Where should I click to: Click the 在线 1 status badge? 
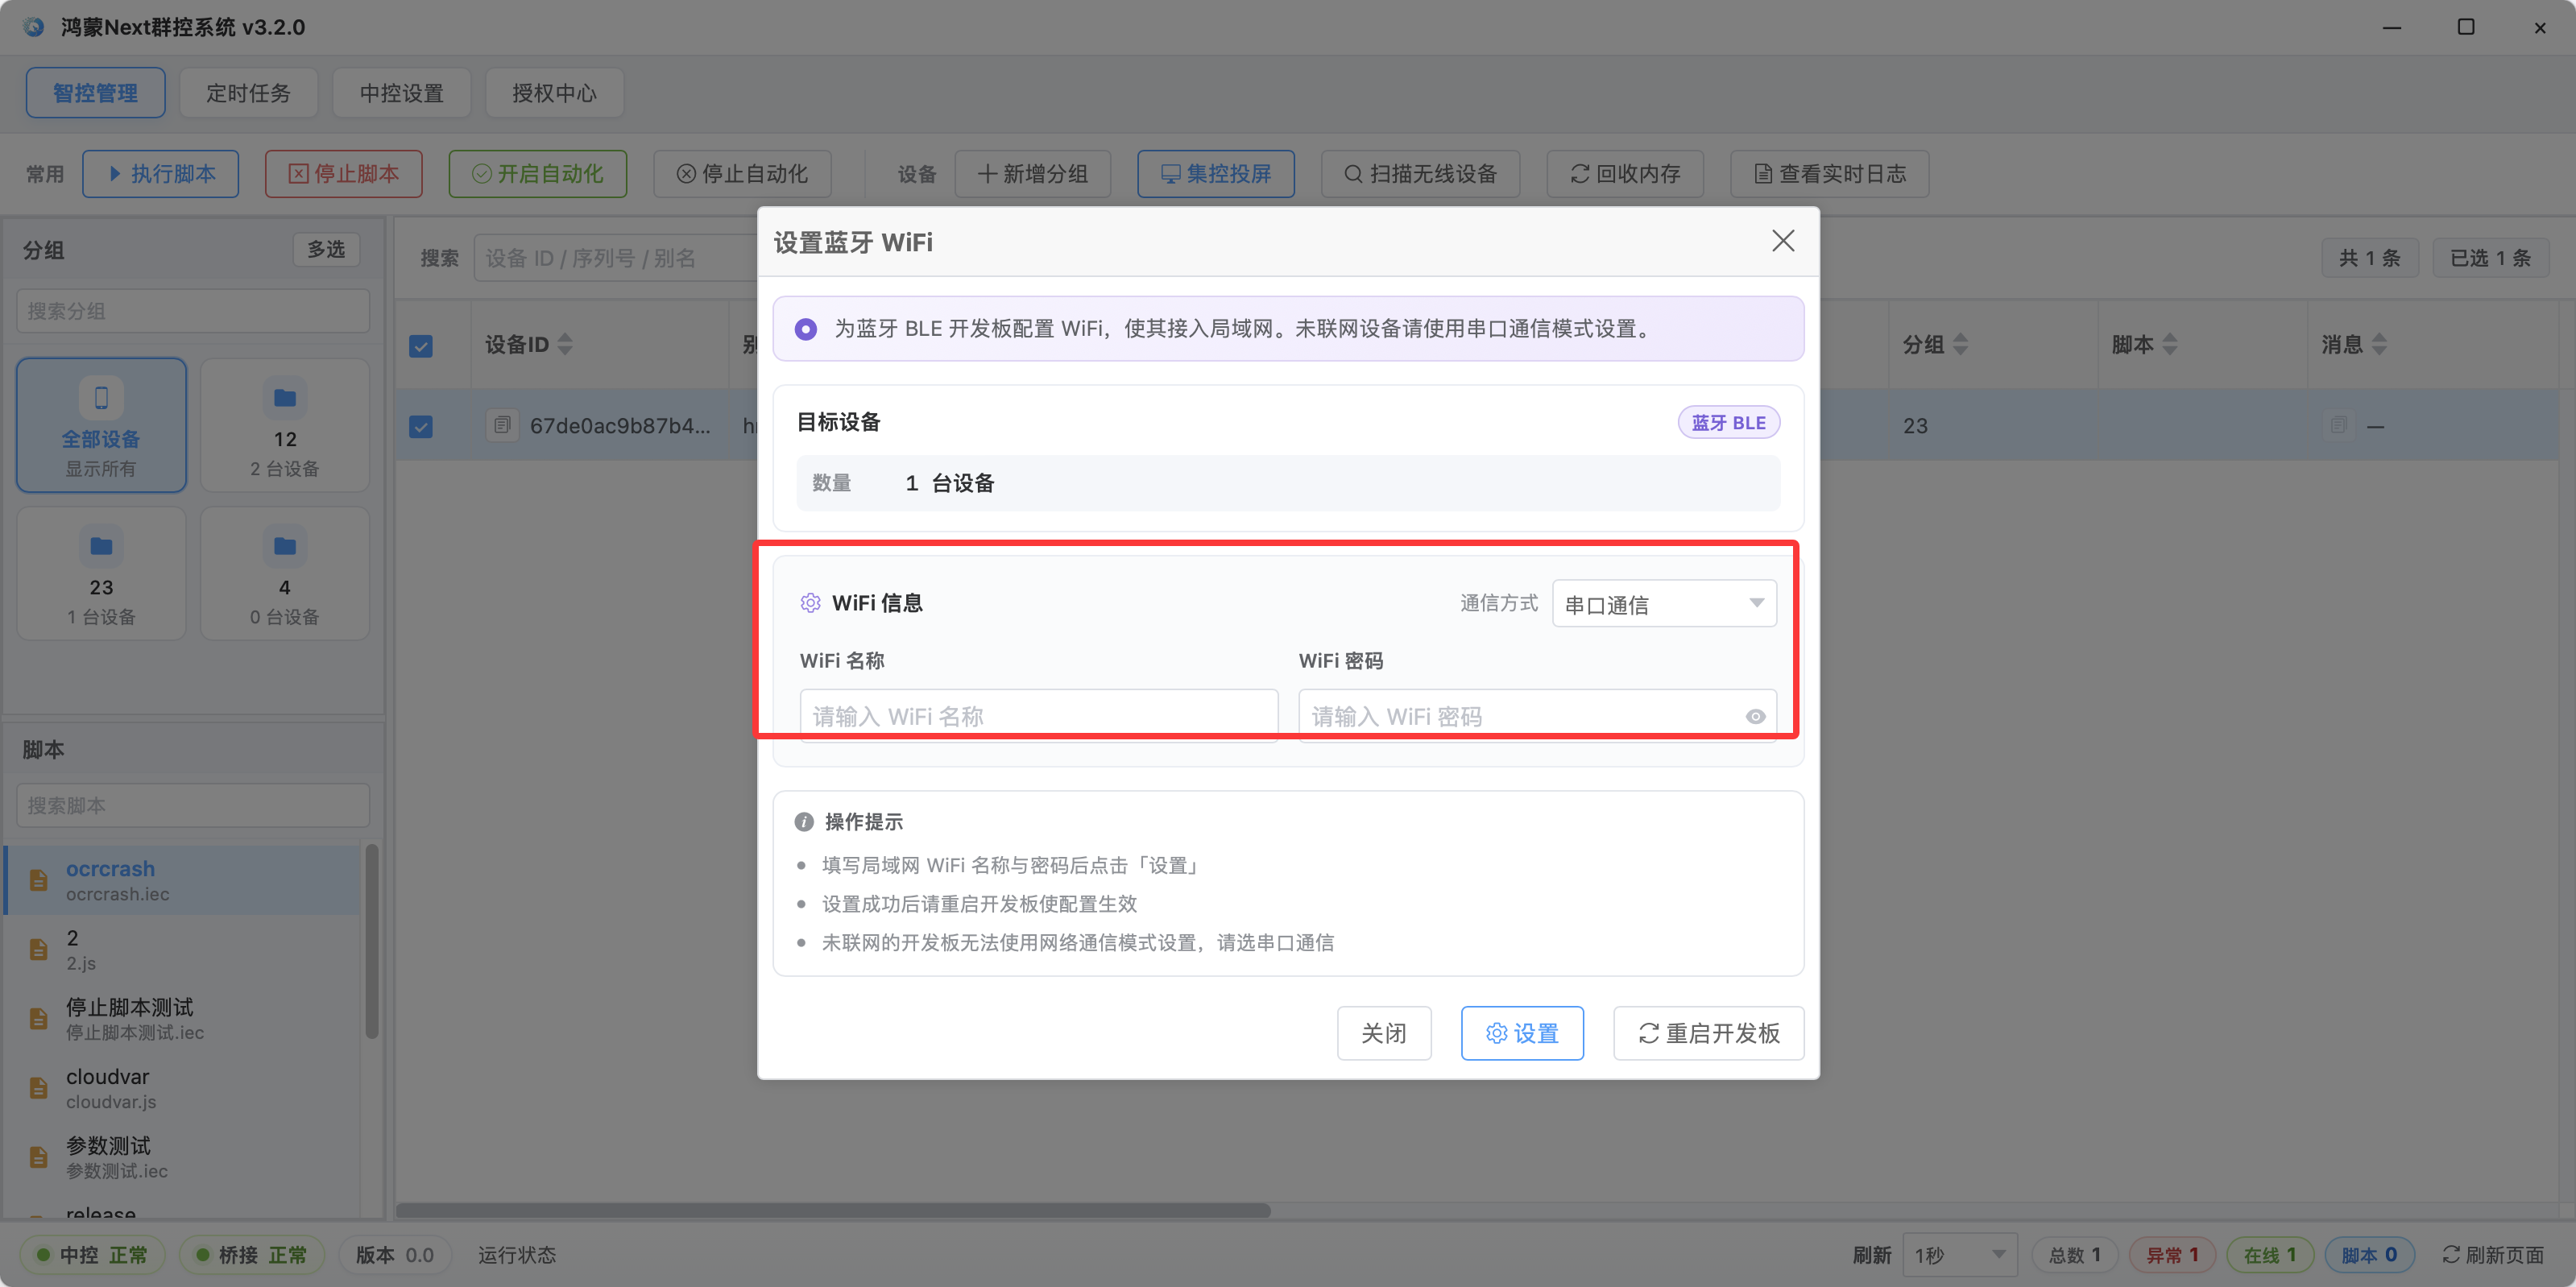[x=2270, y=1255]
